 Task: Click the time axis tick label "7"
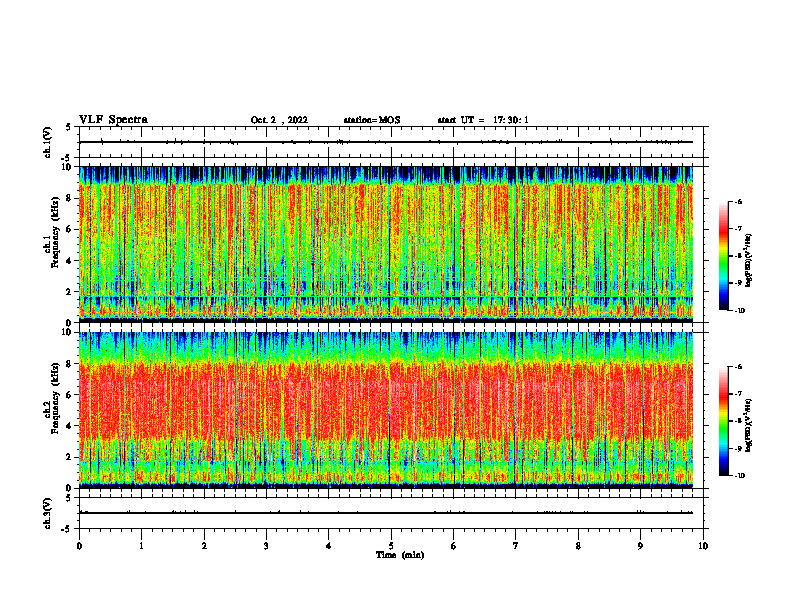(516, 546)
